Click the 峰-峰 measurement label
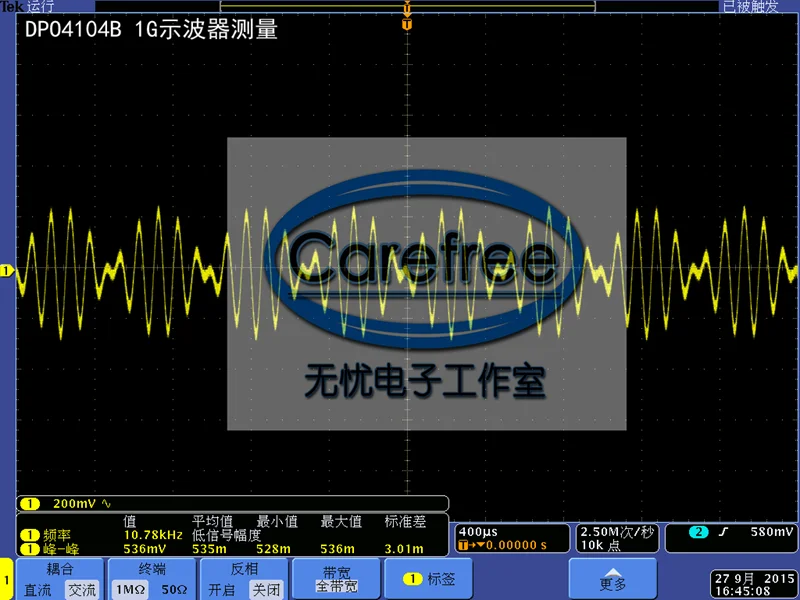 61,549
